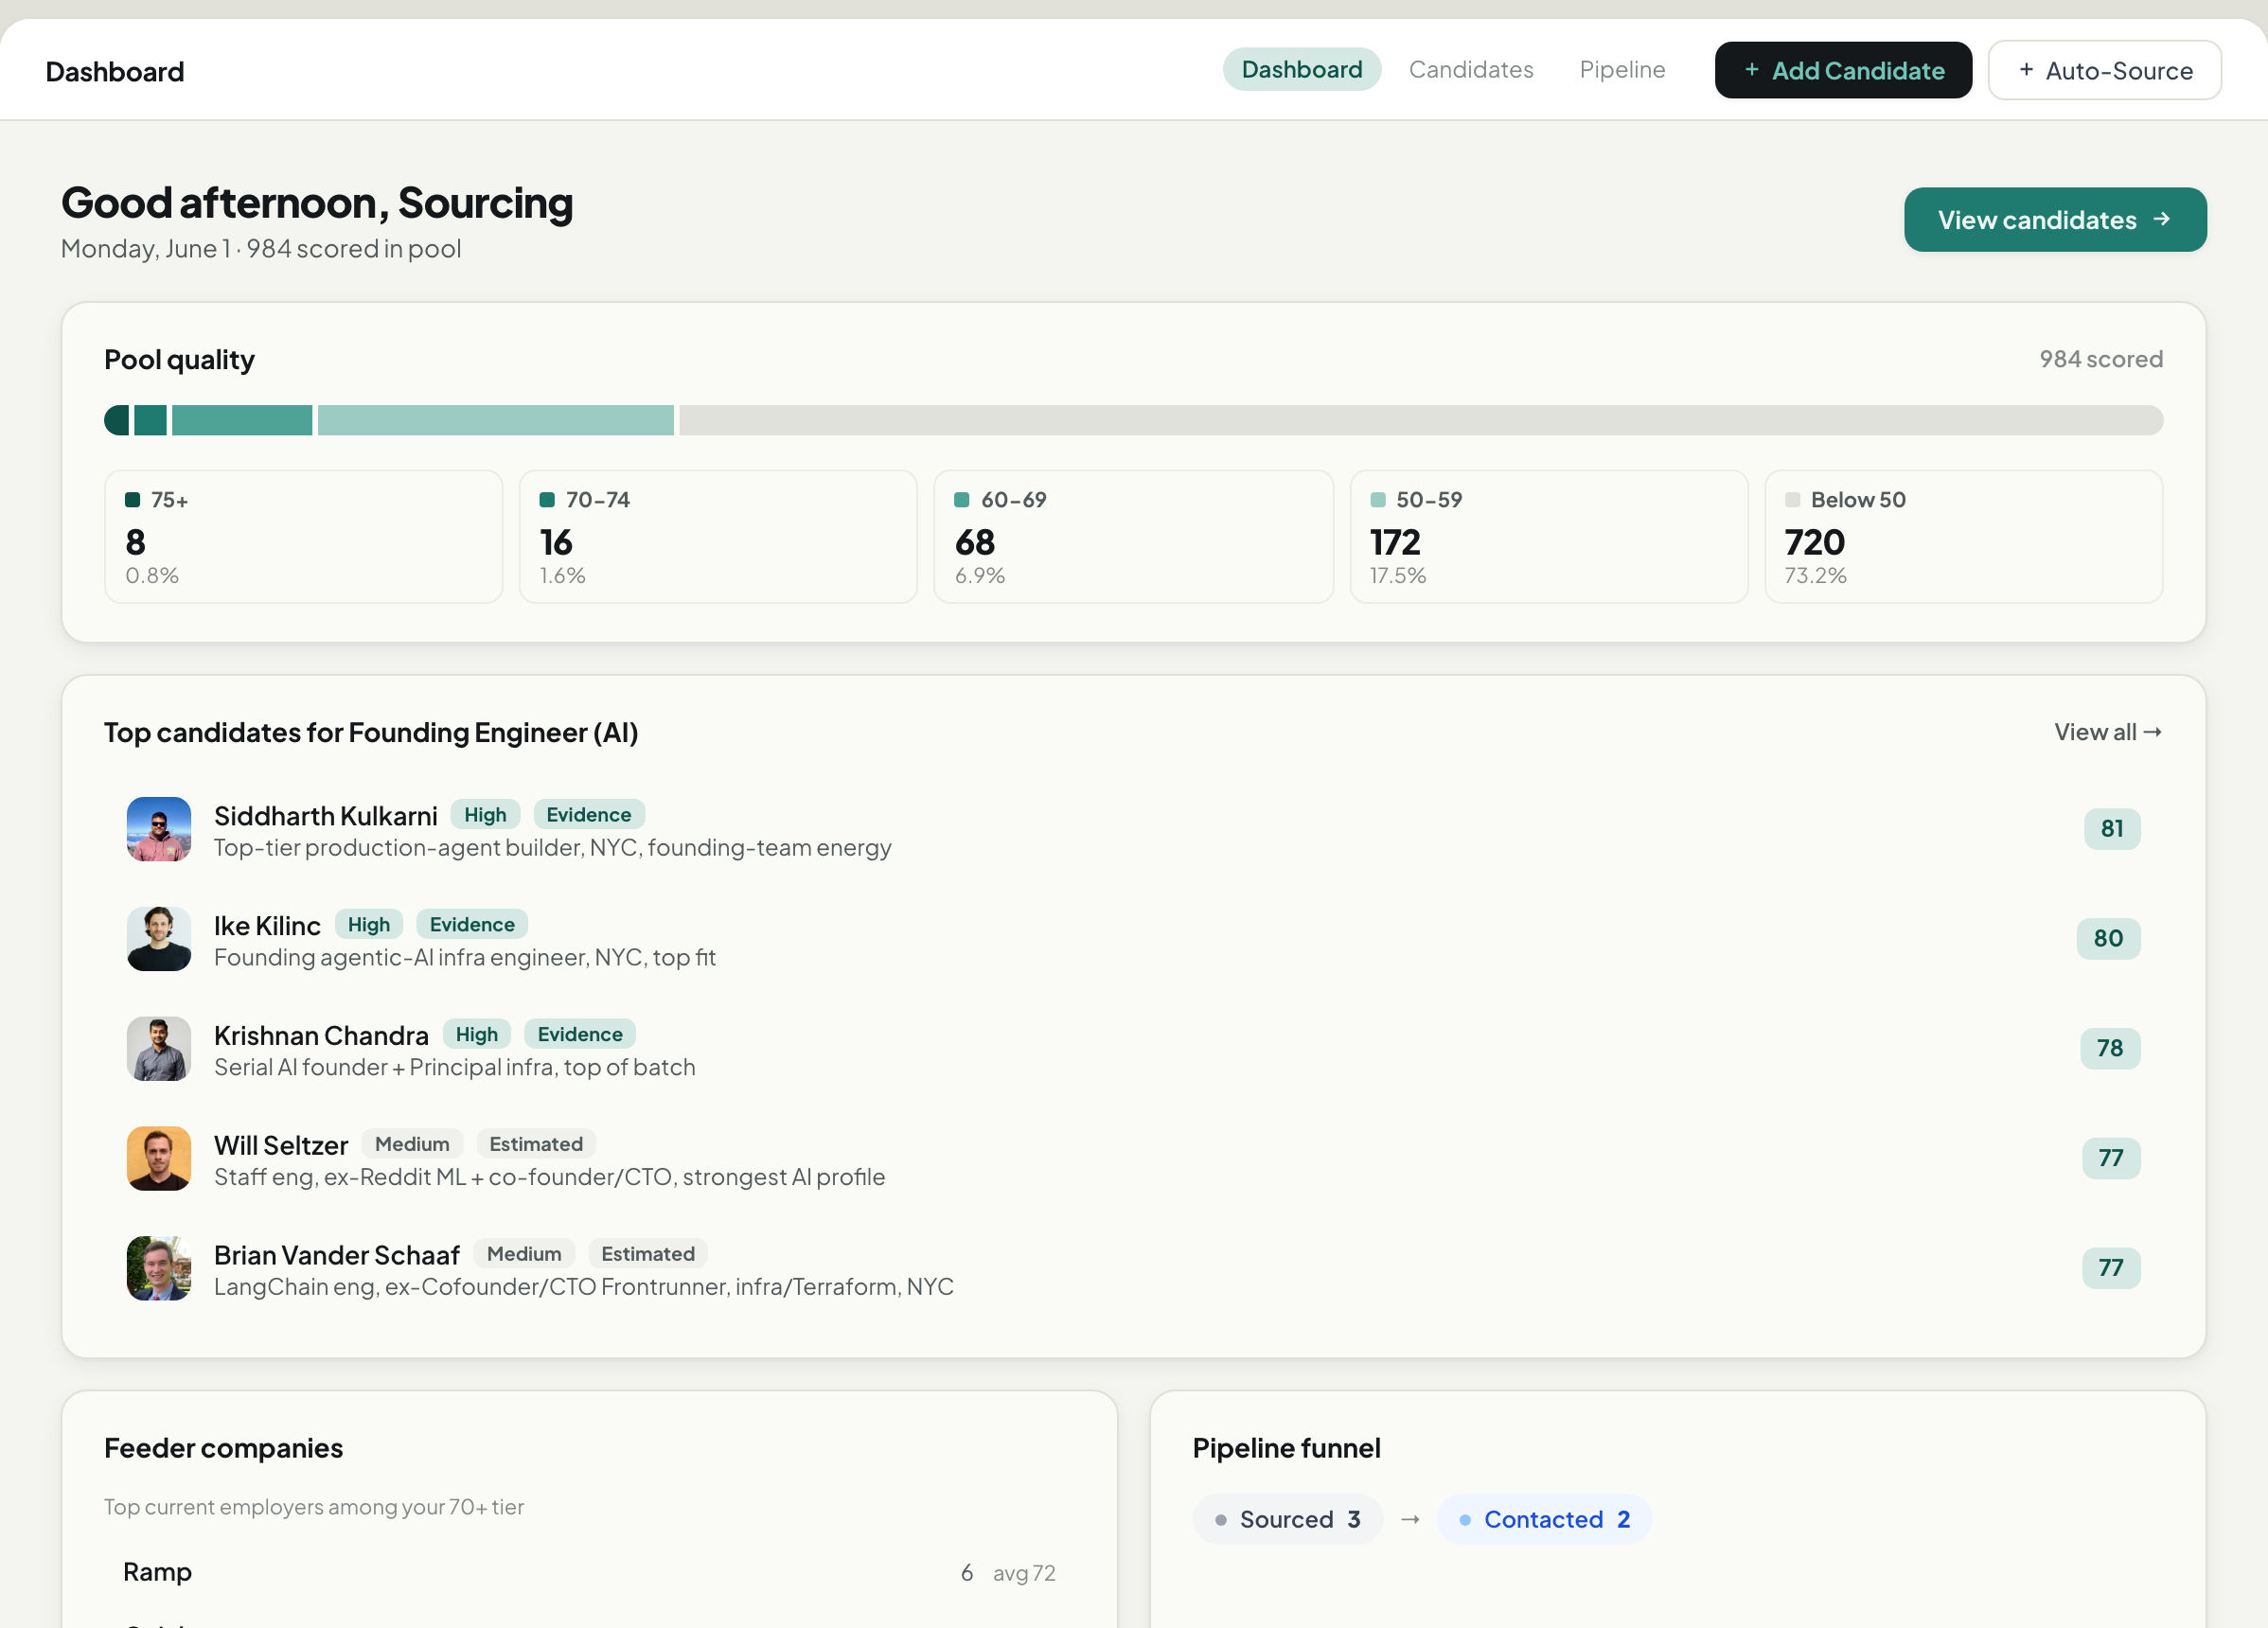Click the score 81 badge
The image size is (2268, 1628).
coord(2112,829)
